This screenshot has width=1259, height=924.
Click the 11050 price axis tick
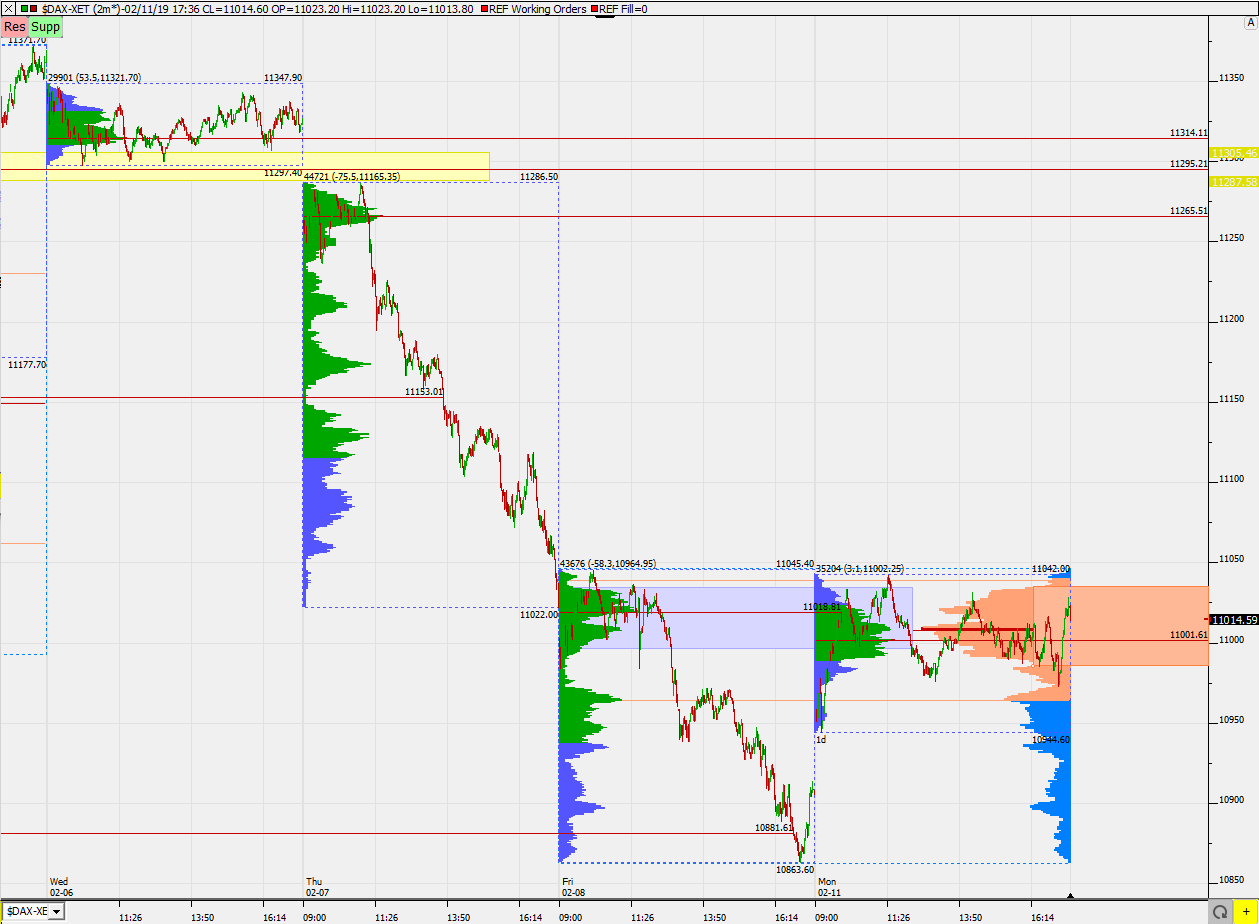1232,559
